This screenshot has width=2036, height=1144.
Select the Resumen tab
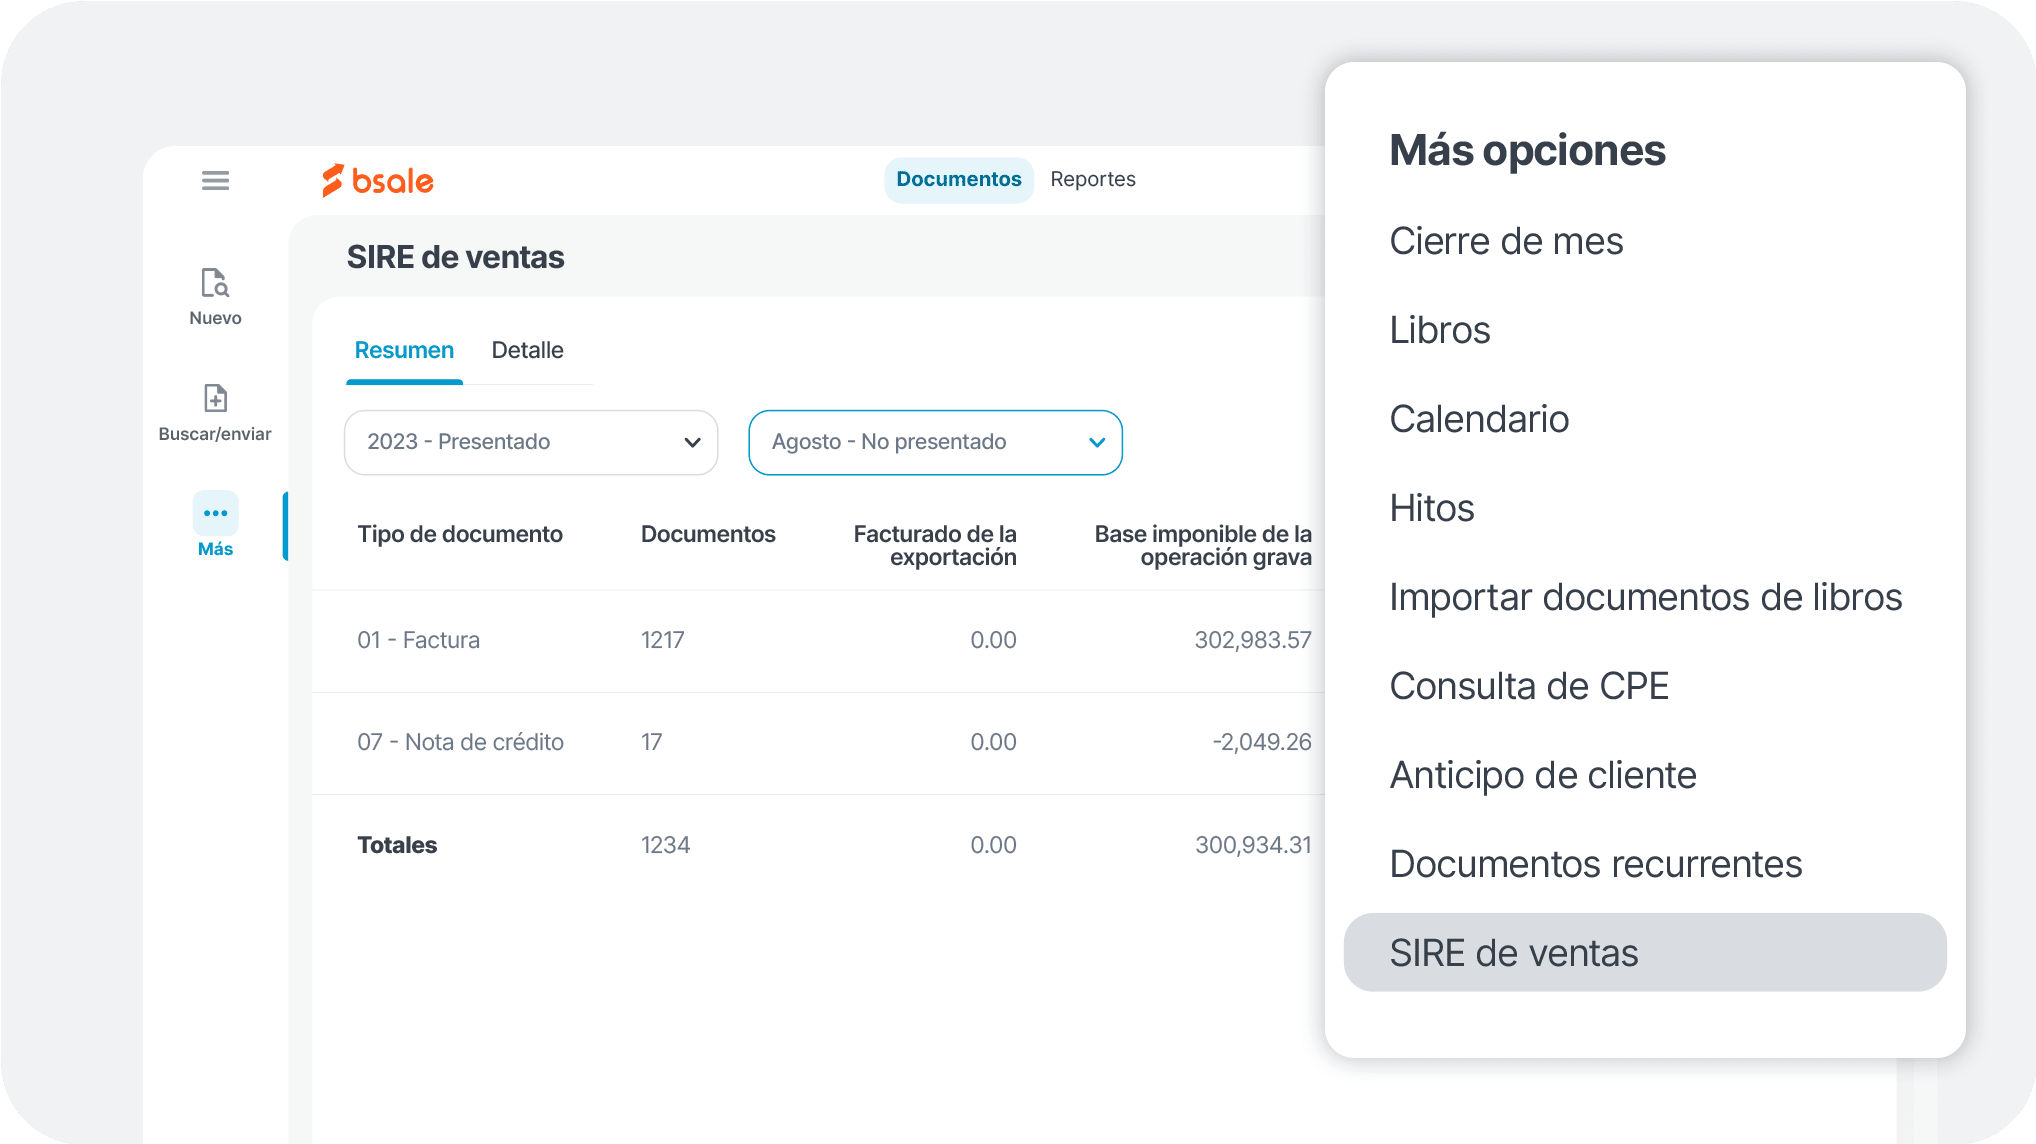point(404,350)
